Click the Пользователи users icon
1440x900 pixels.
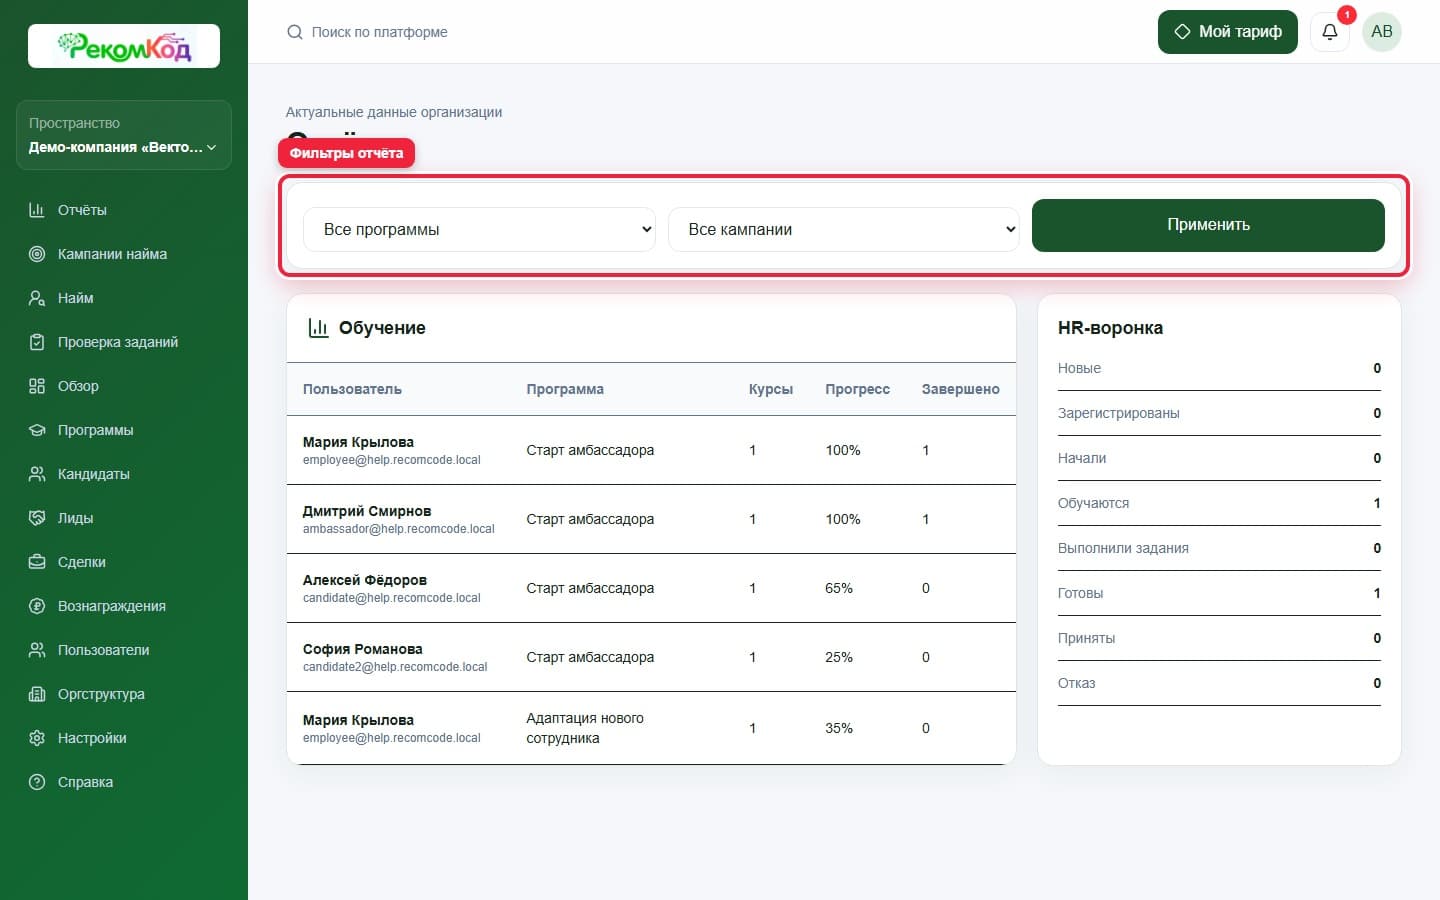pos(37,650)
